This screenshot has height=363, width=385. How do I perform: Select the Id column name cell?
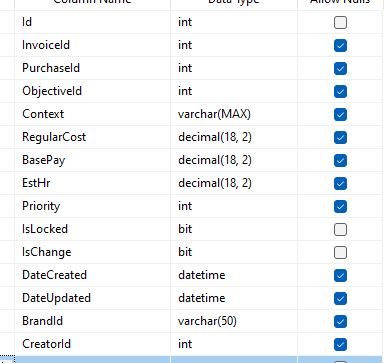tap(92, 22)
